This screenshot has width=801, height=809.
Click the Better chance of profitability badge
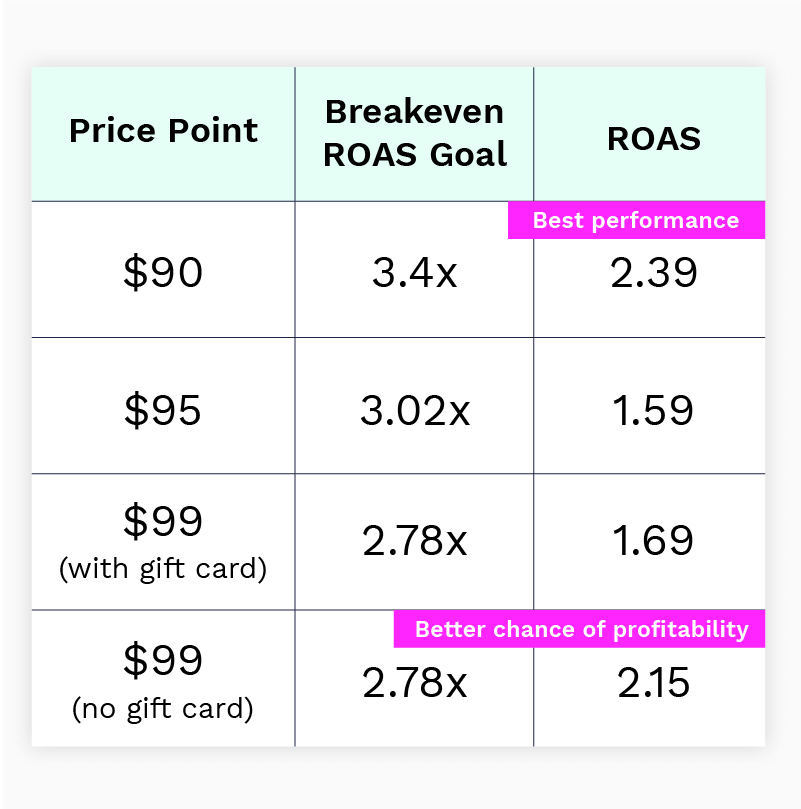coord(580,629)
